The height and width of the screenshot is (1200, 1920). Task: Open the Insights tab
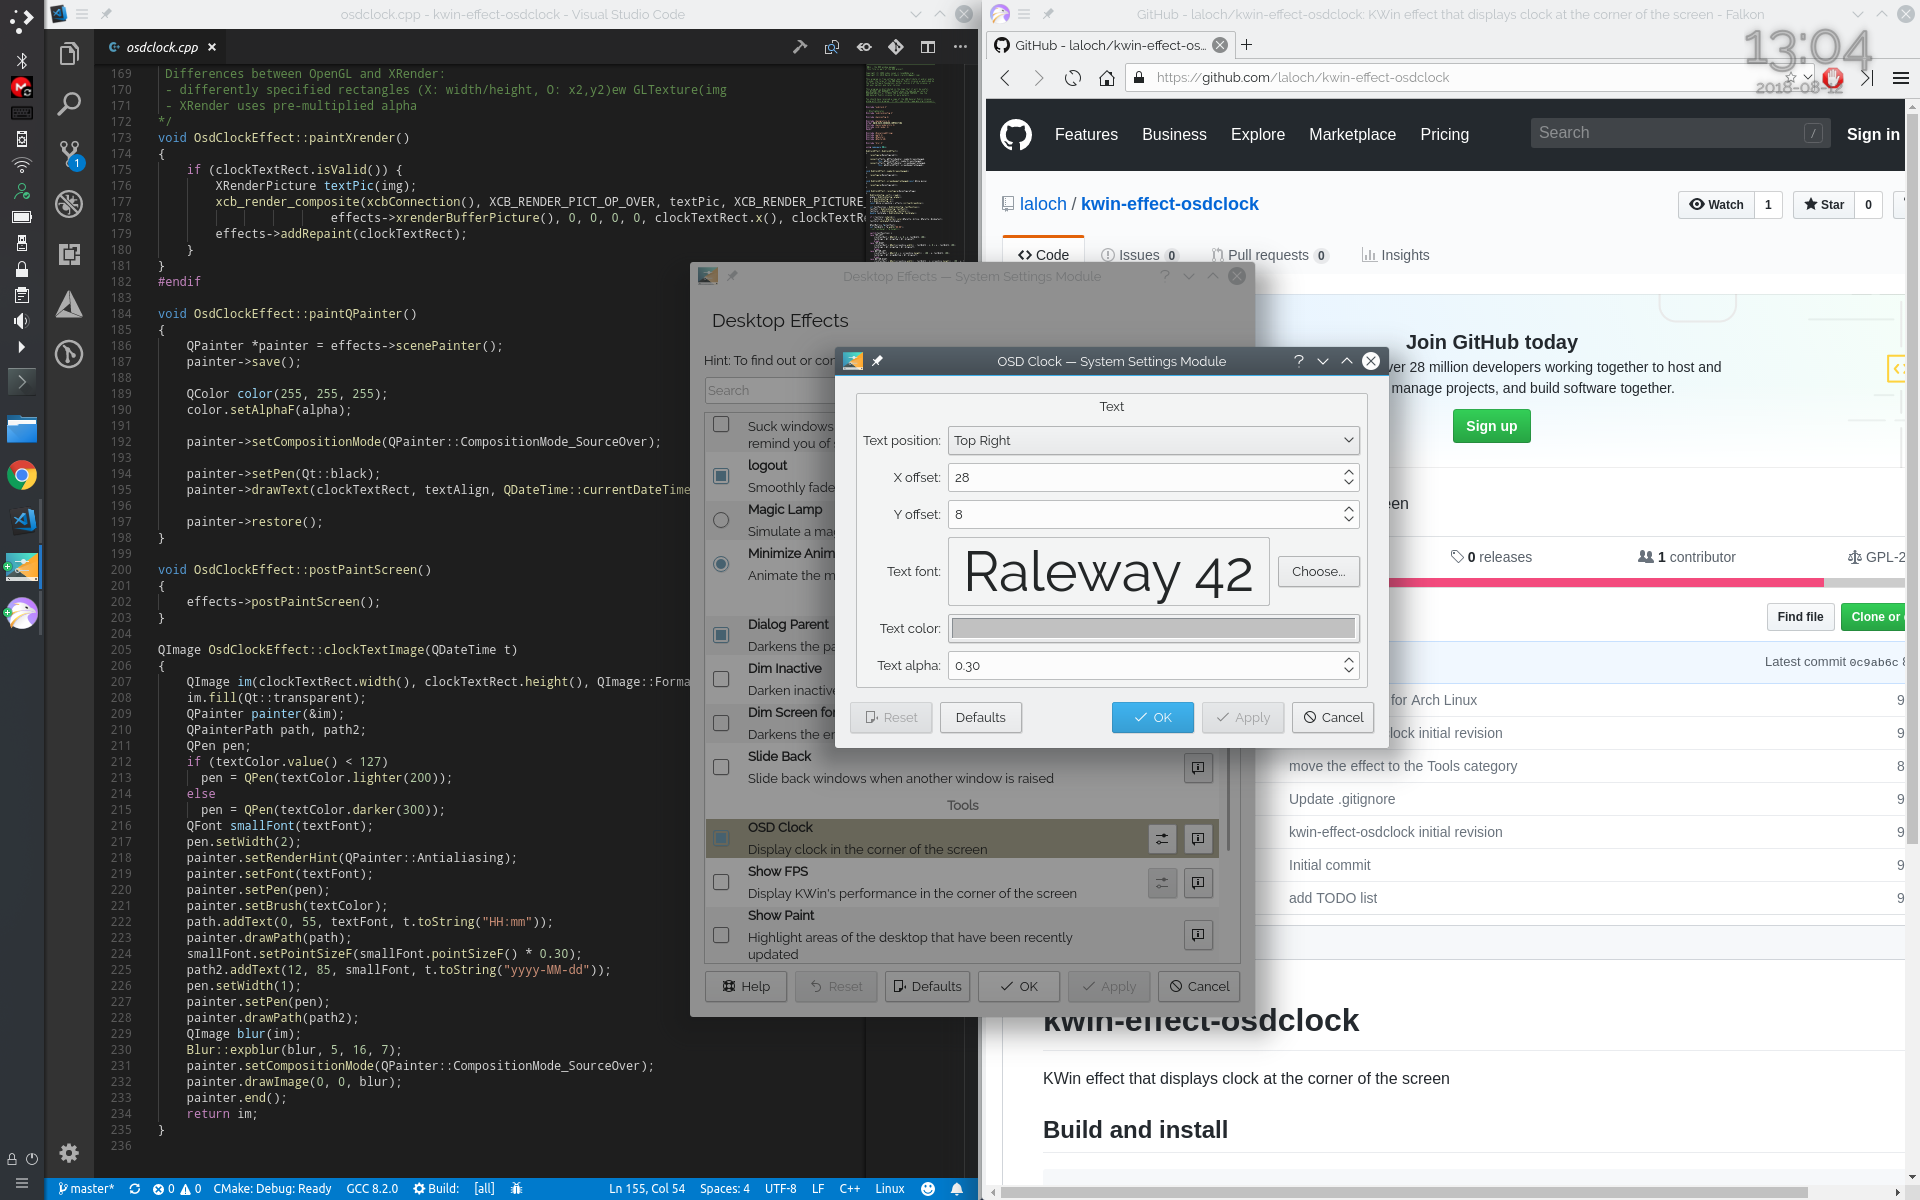(x=1395, y=255)
